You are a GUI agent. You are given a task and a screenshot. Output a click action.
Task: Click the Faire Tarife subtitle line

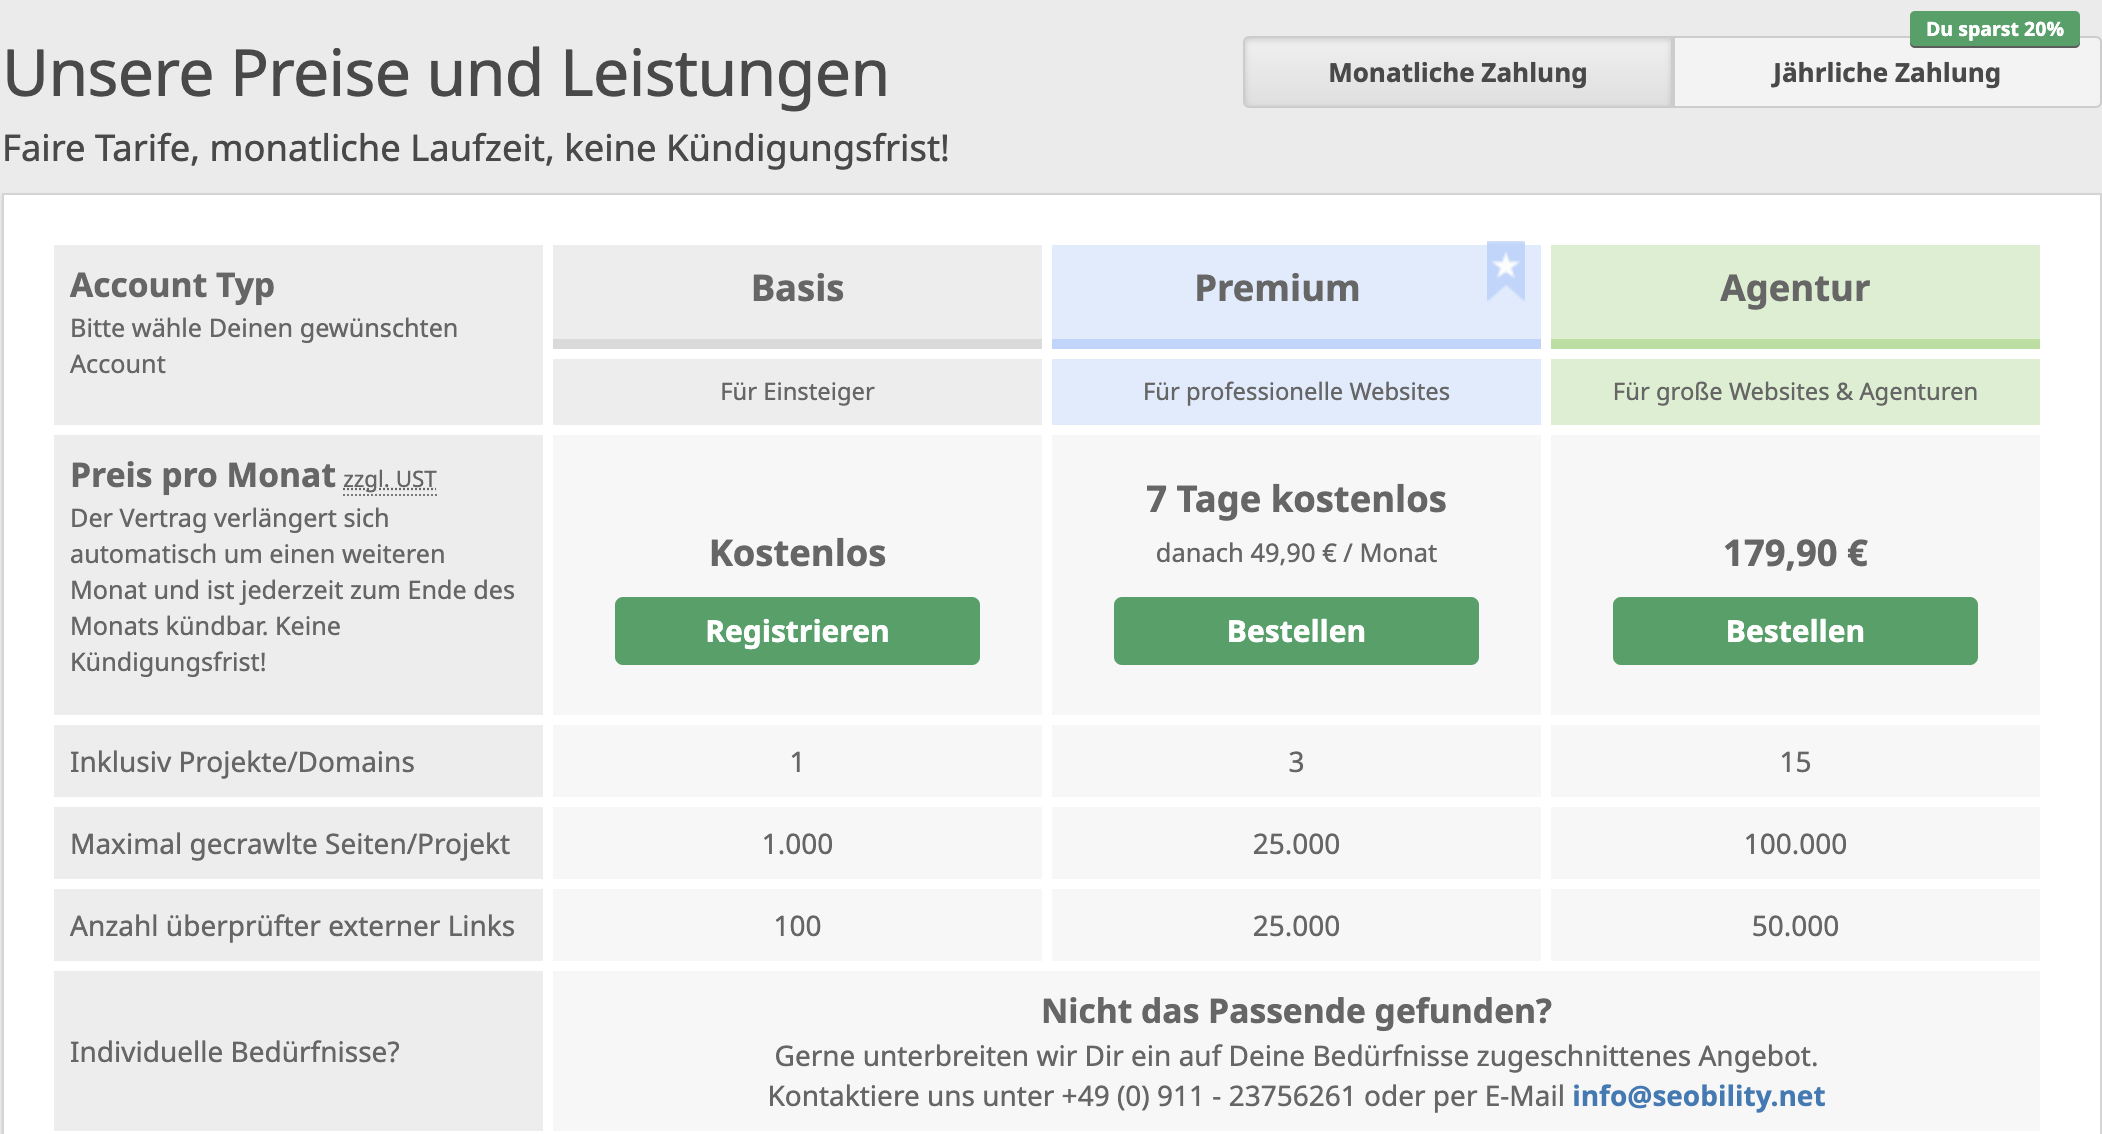click(x=476, y=148)
